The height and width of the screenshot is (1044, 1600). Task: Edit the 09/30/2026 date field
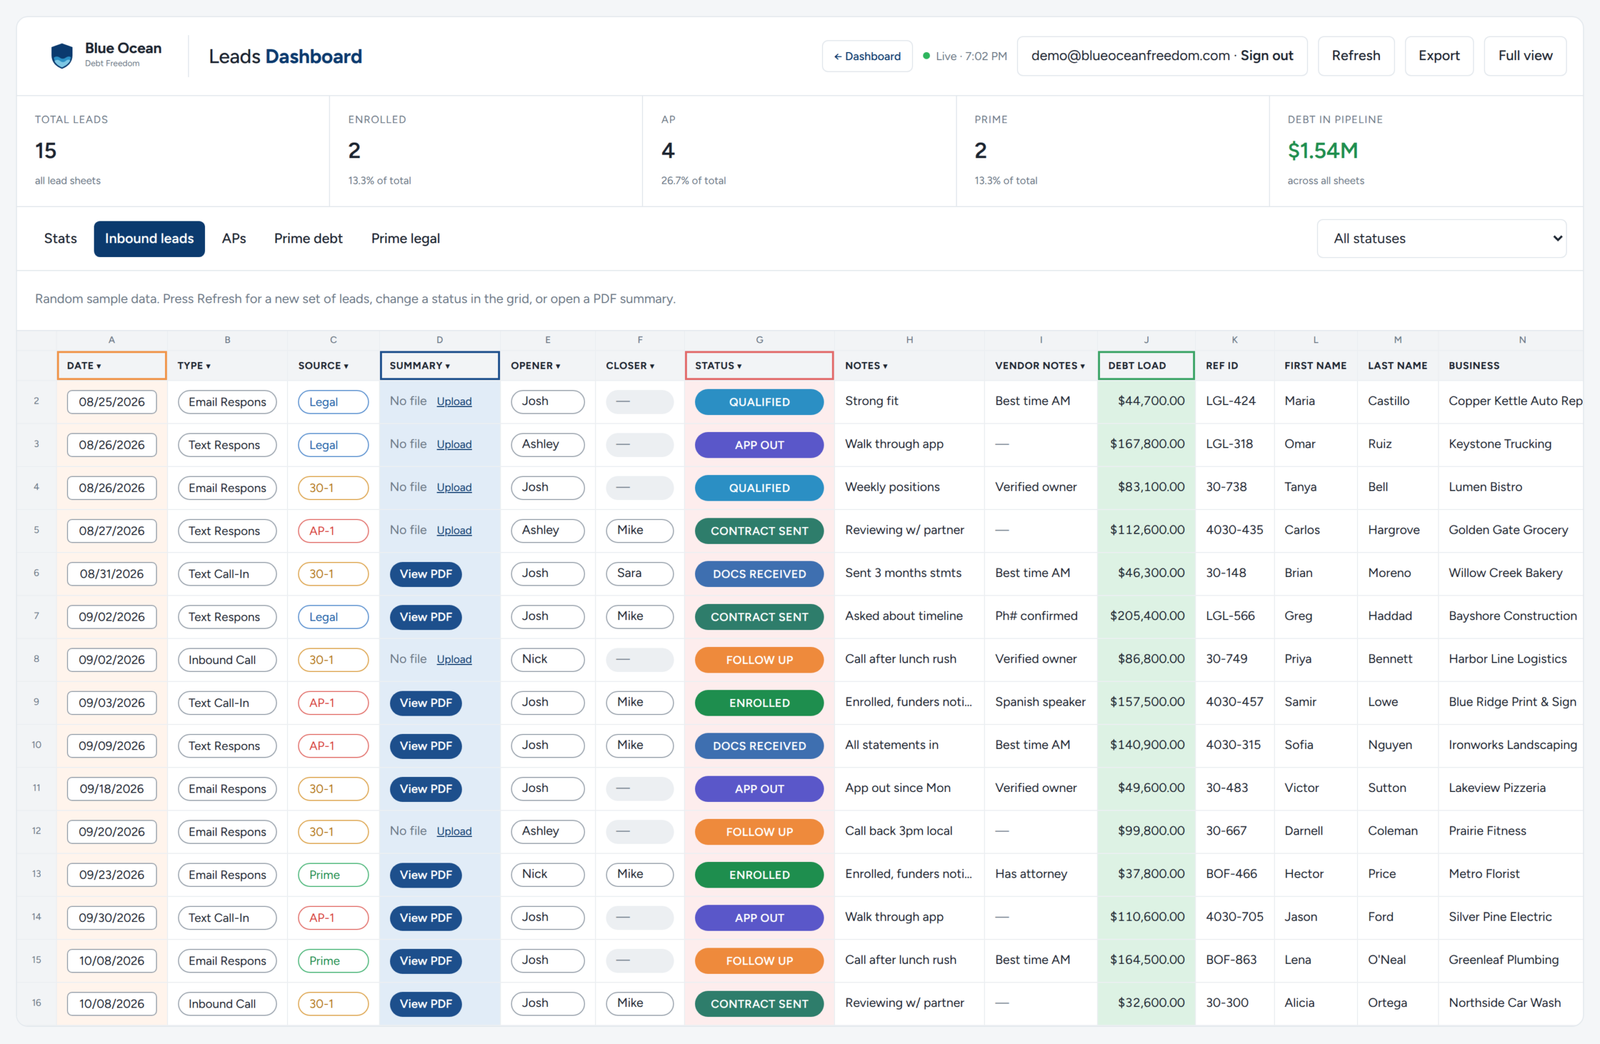coord(112,918)
